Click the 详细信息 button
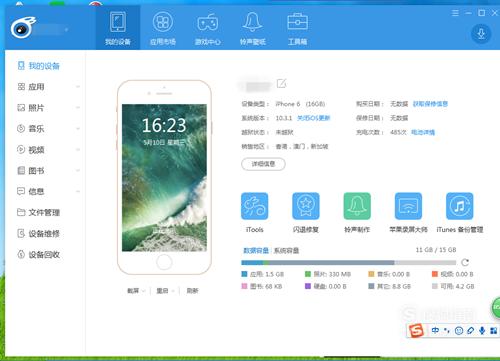 click(x=263, y=164)
